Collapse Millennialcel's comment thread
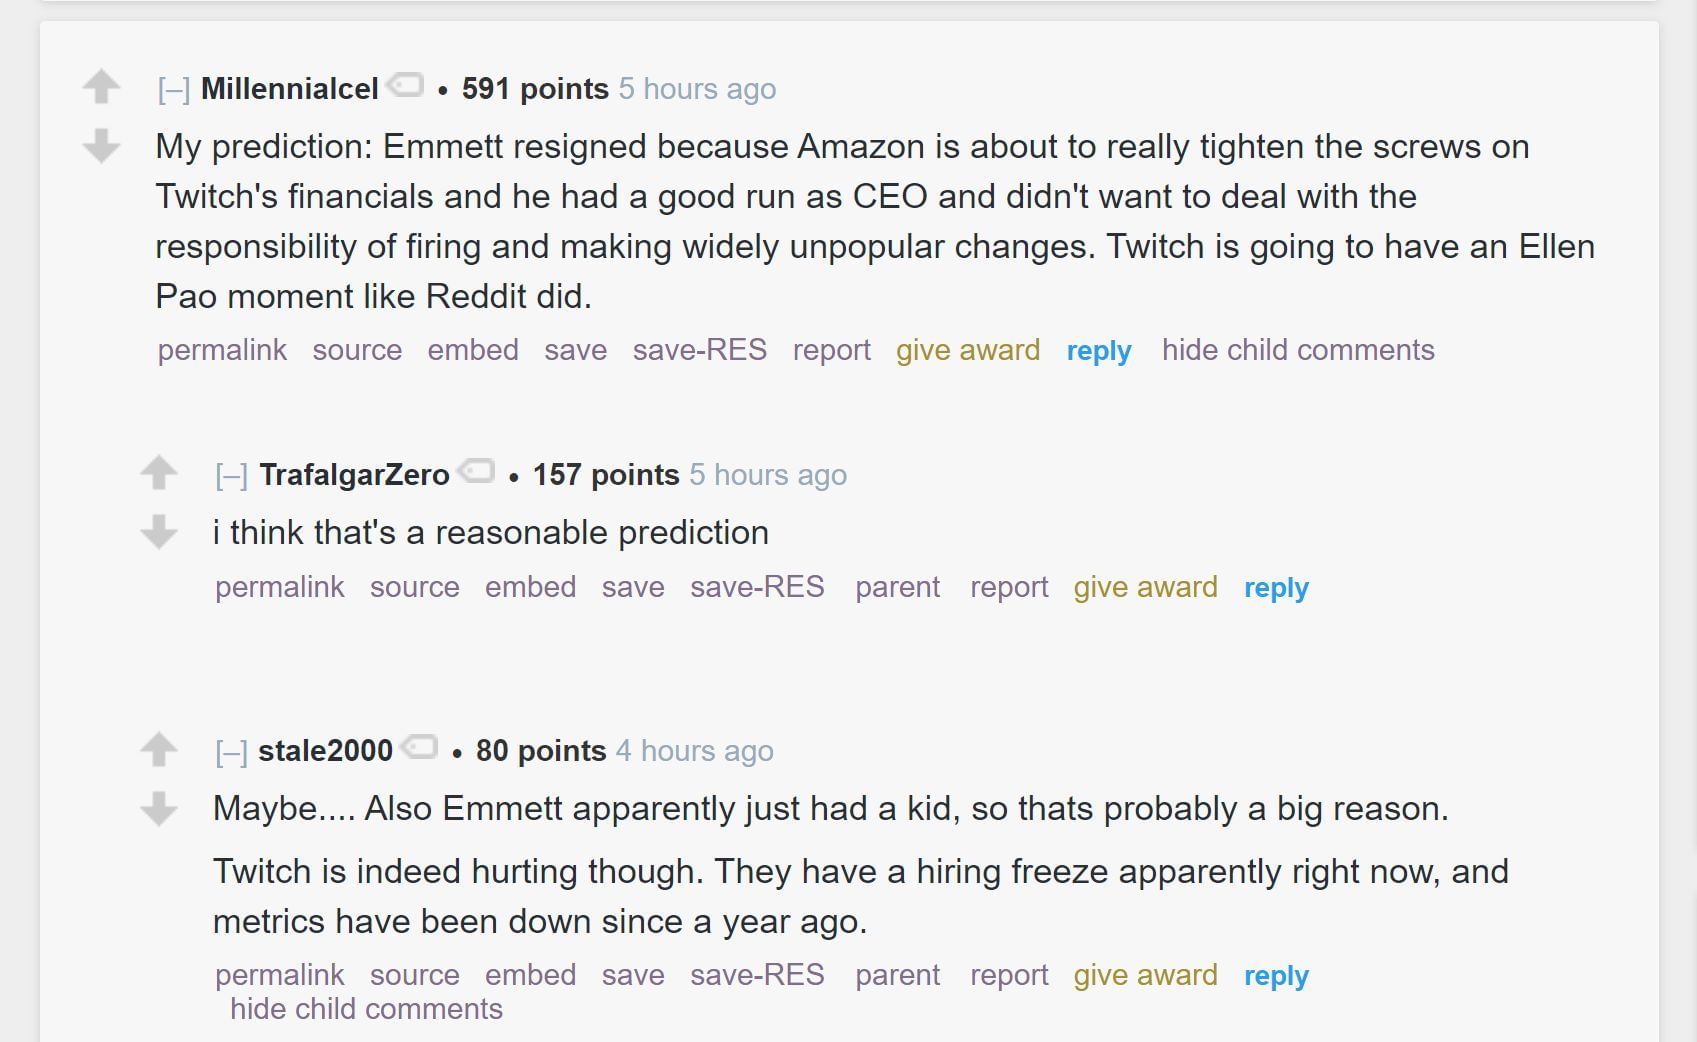The width and height of the screenshot is (1697, 1042). [x=174, y=90]
